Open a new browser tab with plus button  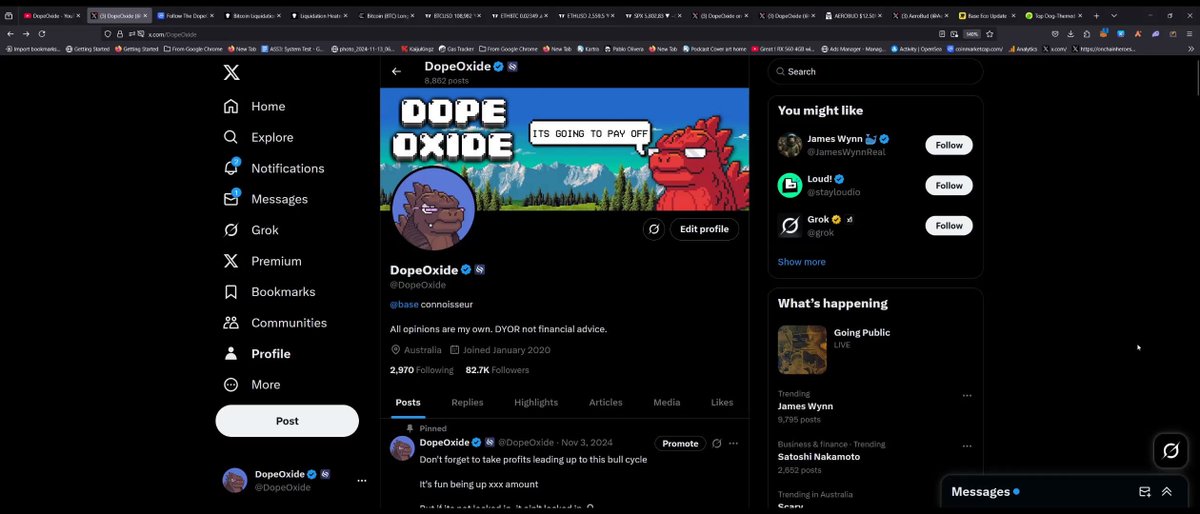(x=1097, y=16)
